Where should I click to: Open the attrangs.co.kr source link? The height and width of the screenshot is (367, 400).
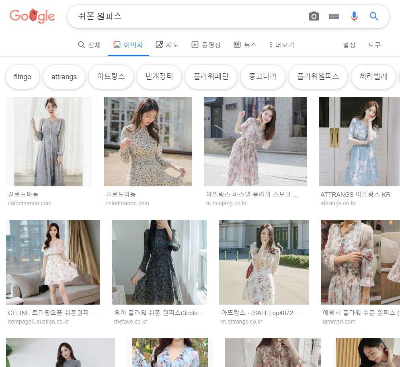click(x=338, y=203)
